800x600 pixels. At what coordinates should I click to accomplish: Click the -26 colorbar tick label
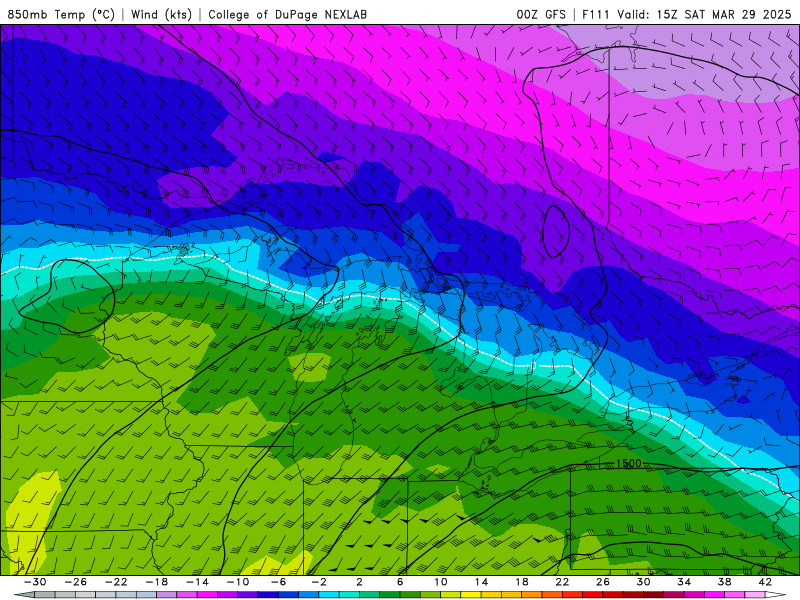76,582
